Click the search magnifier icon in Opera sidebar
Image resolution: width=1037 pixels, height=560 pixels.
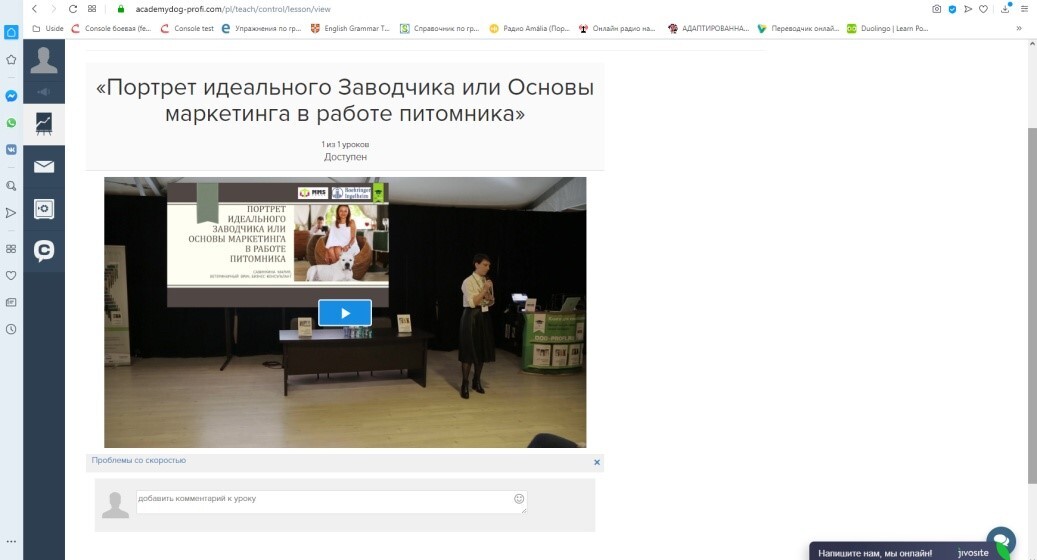(x=11, y=186)
